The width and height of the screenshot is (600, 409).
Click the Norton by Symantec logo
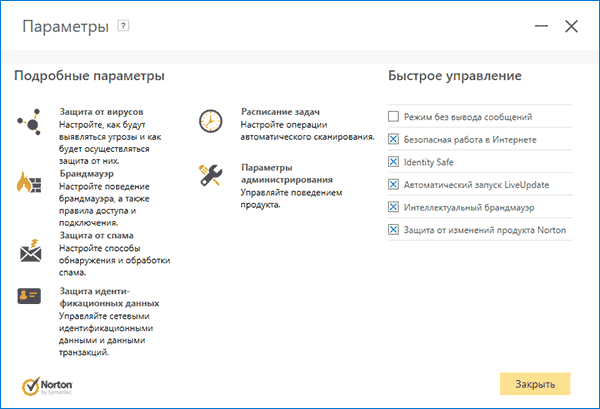click(x=47, y=386)
